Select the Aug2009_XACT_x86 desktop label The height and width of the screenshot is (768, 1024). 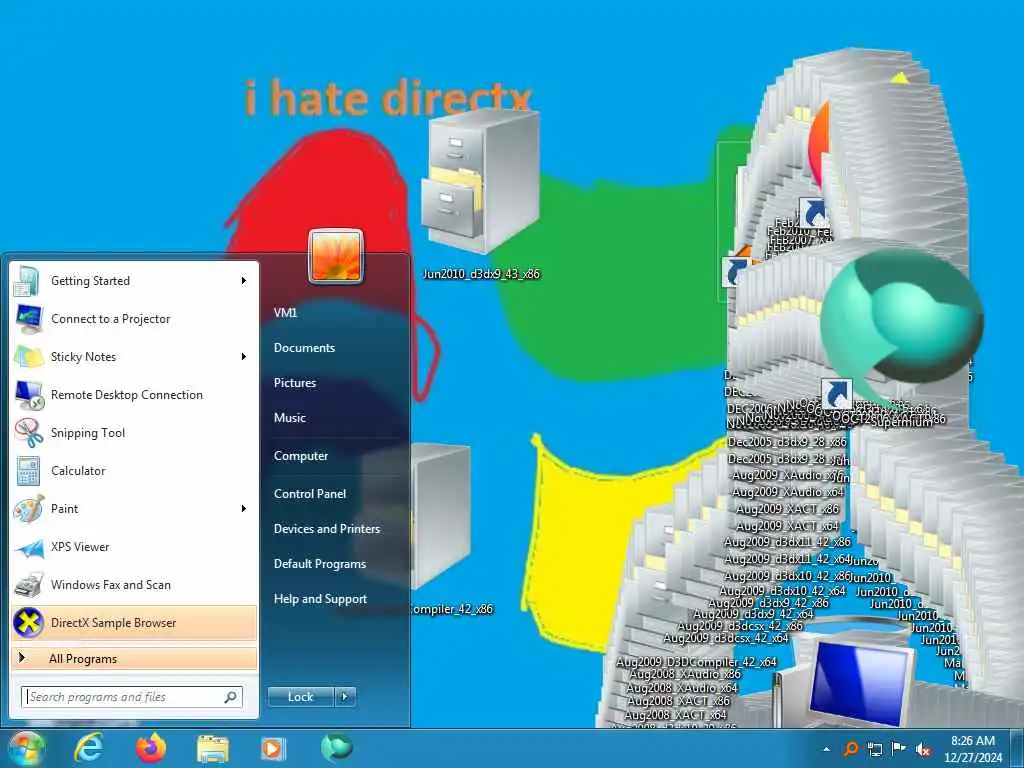tap(788, 509)
